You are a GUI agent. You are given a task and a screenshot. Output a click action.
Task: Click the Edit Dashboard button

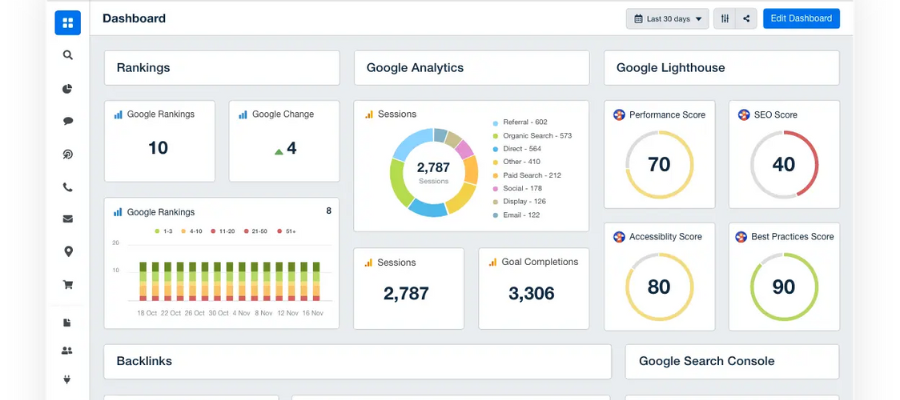(x=801, y=18)
